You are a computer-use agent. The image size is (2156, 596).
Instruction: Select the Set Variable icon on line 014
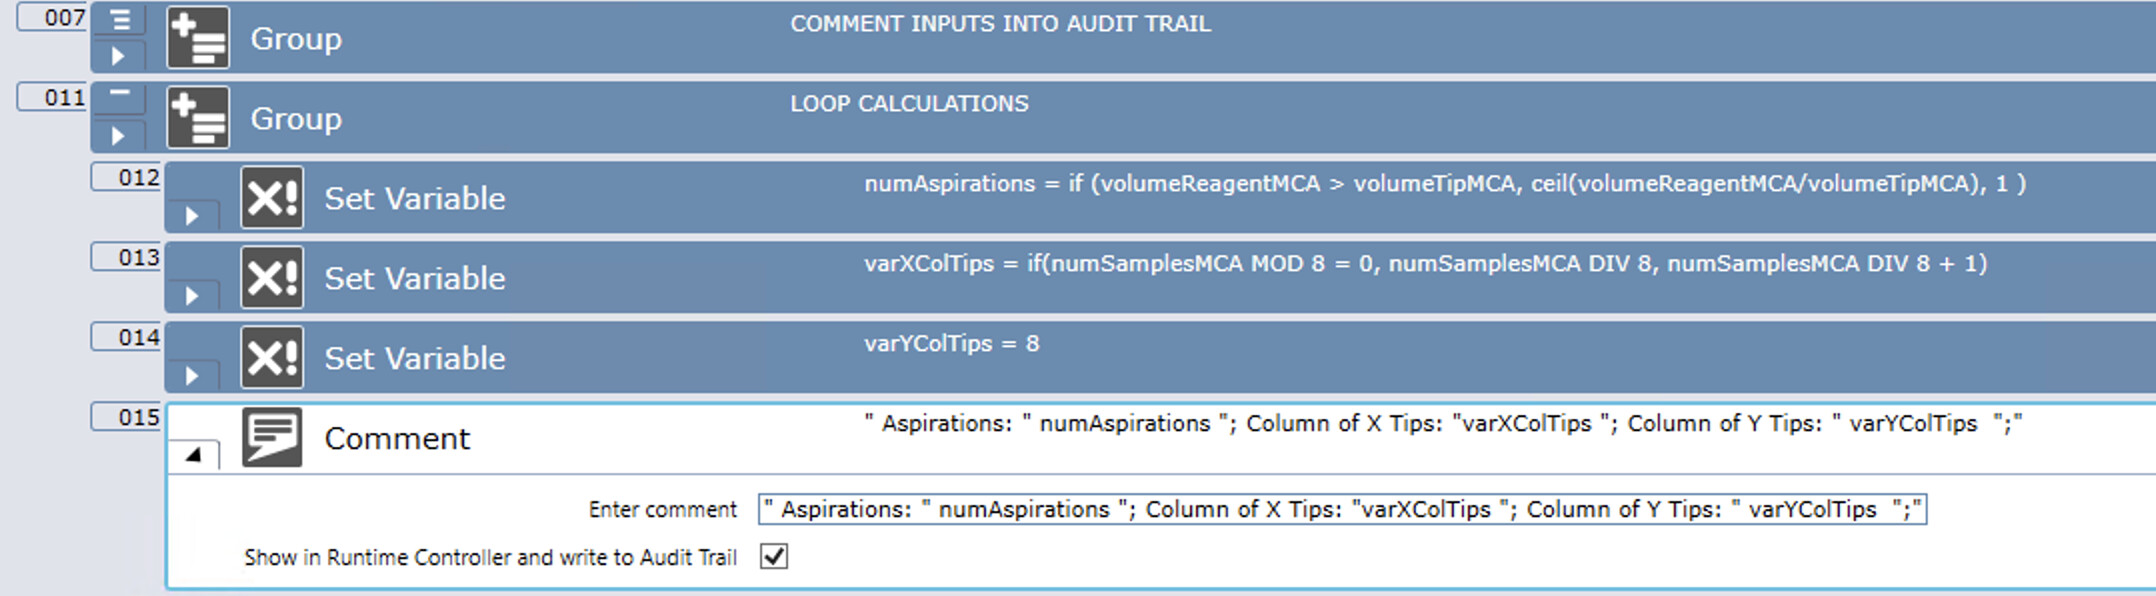point(272,358)
